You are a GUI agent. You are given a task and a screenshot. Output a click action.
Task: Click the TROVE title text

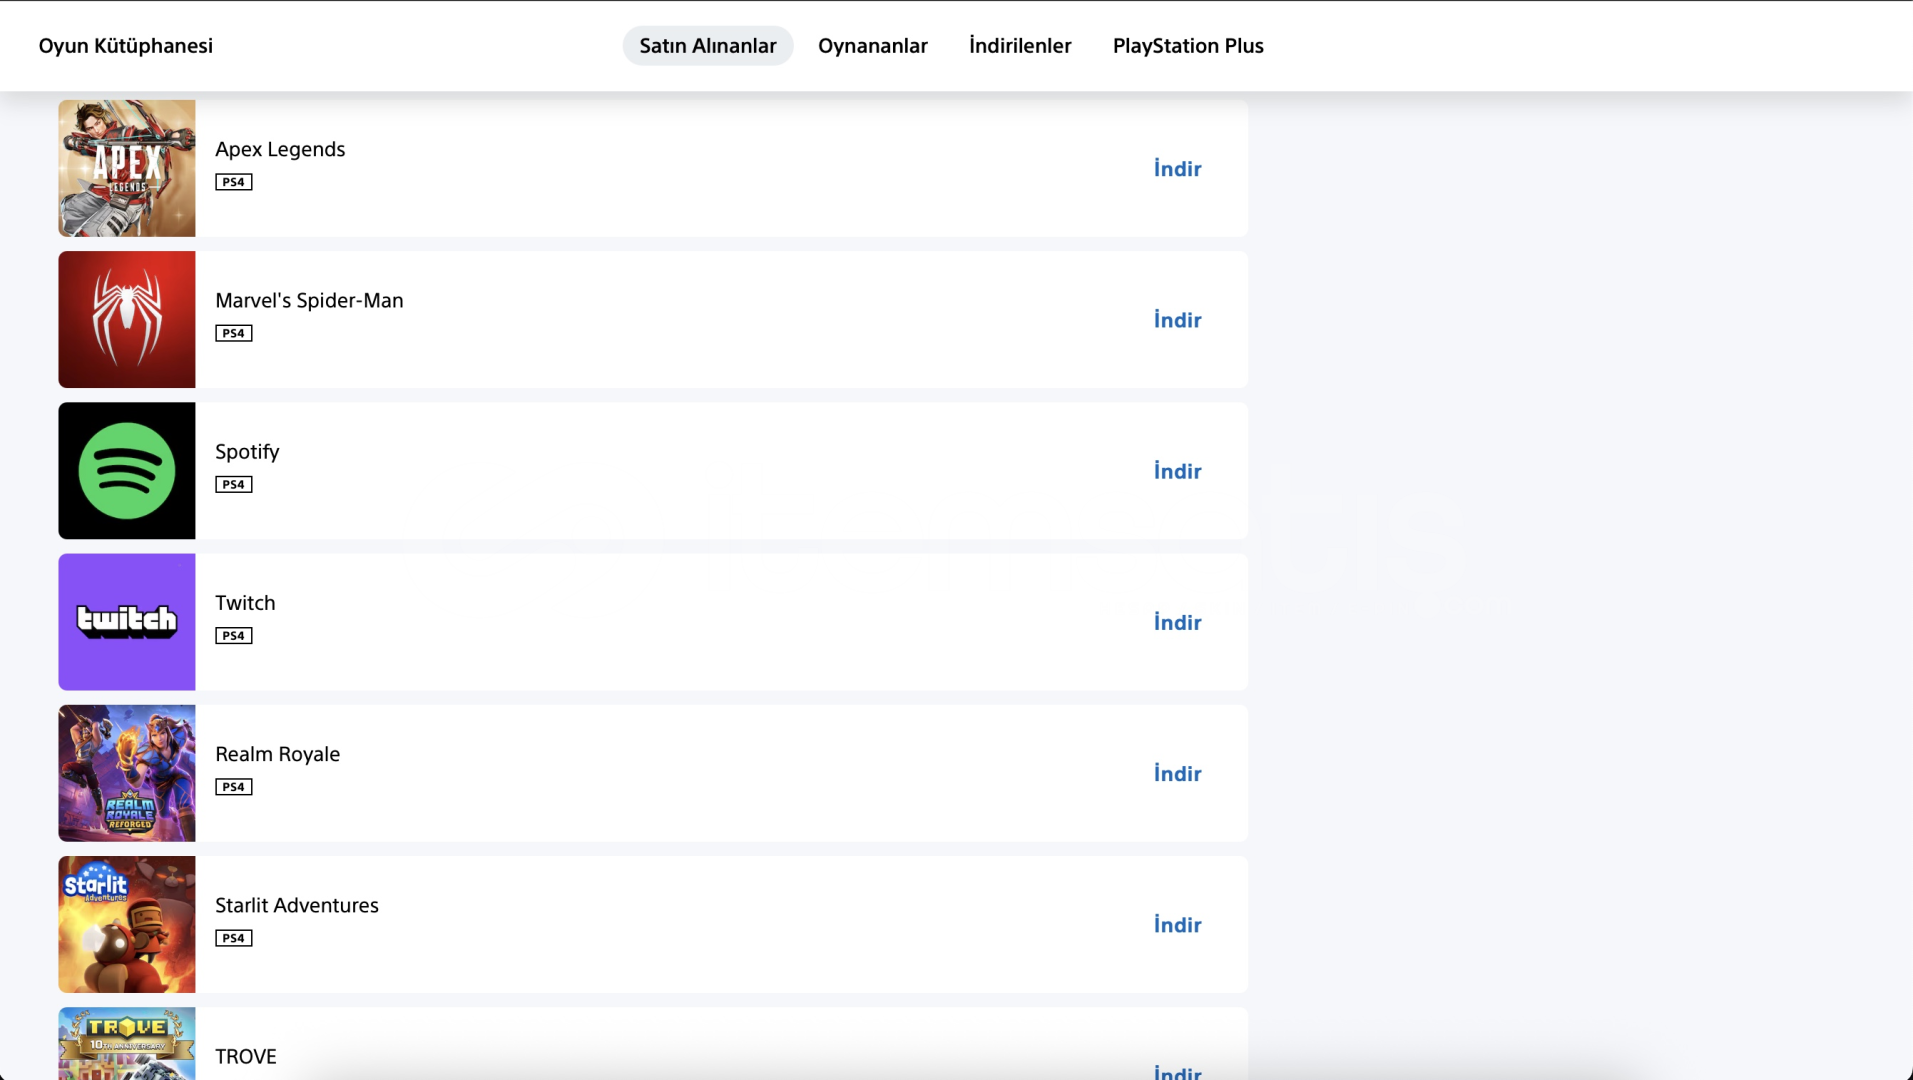[246, 1057]
